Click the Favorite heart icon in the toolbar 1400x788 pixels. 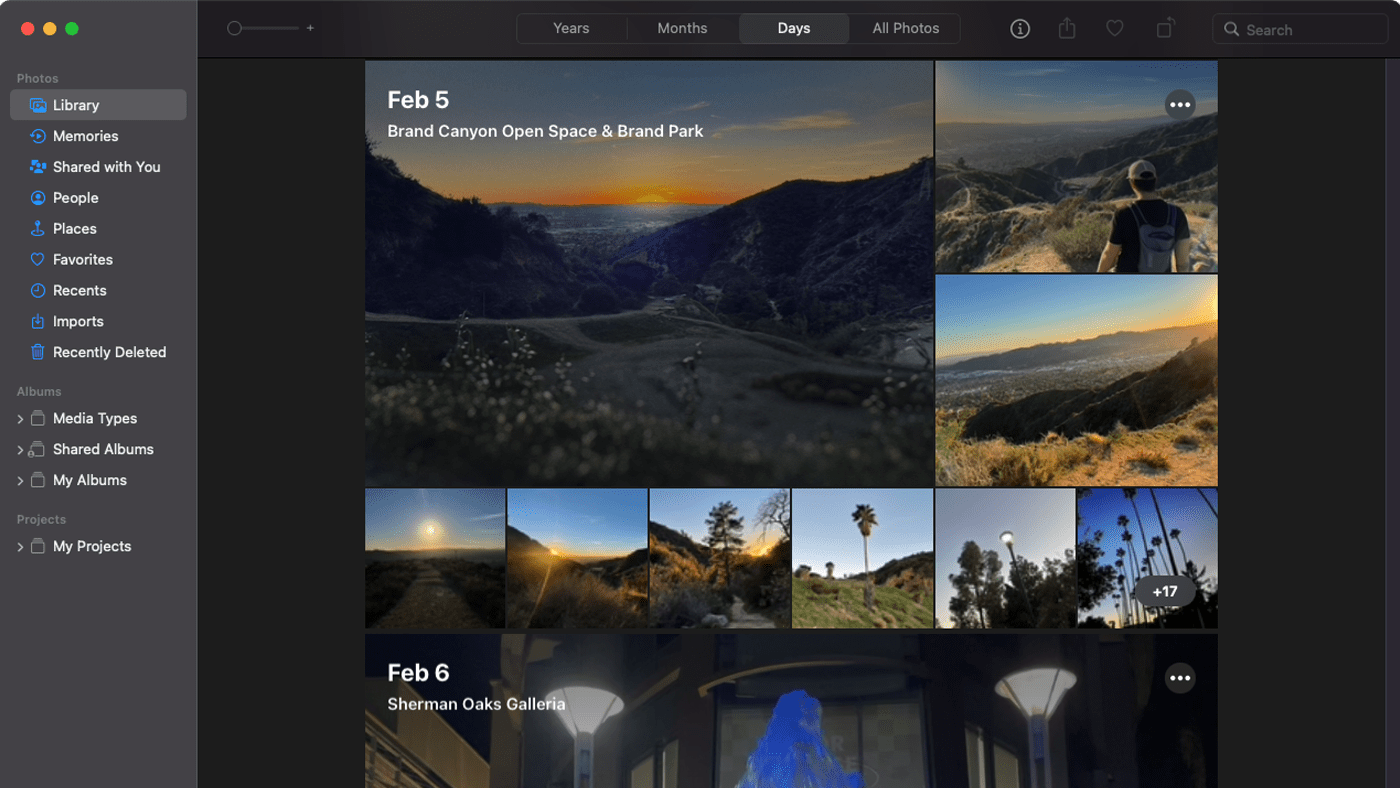tap(1114, 29)
